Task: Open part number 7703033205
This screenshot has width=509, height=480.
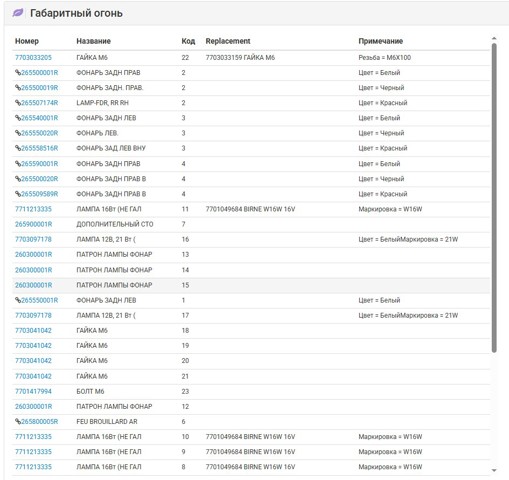Action: click(x=33, y=57)
